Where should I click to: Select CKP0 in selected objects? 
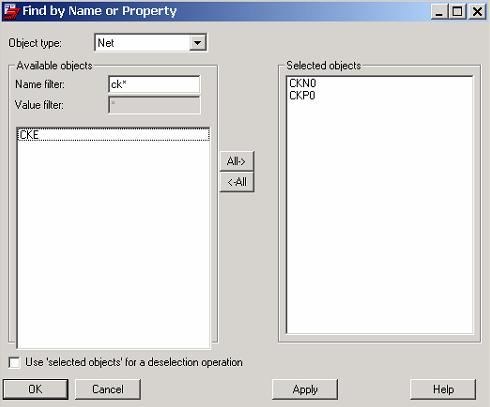(302, 96)
